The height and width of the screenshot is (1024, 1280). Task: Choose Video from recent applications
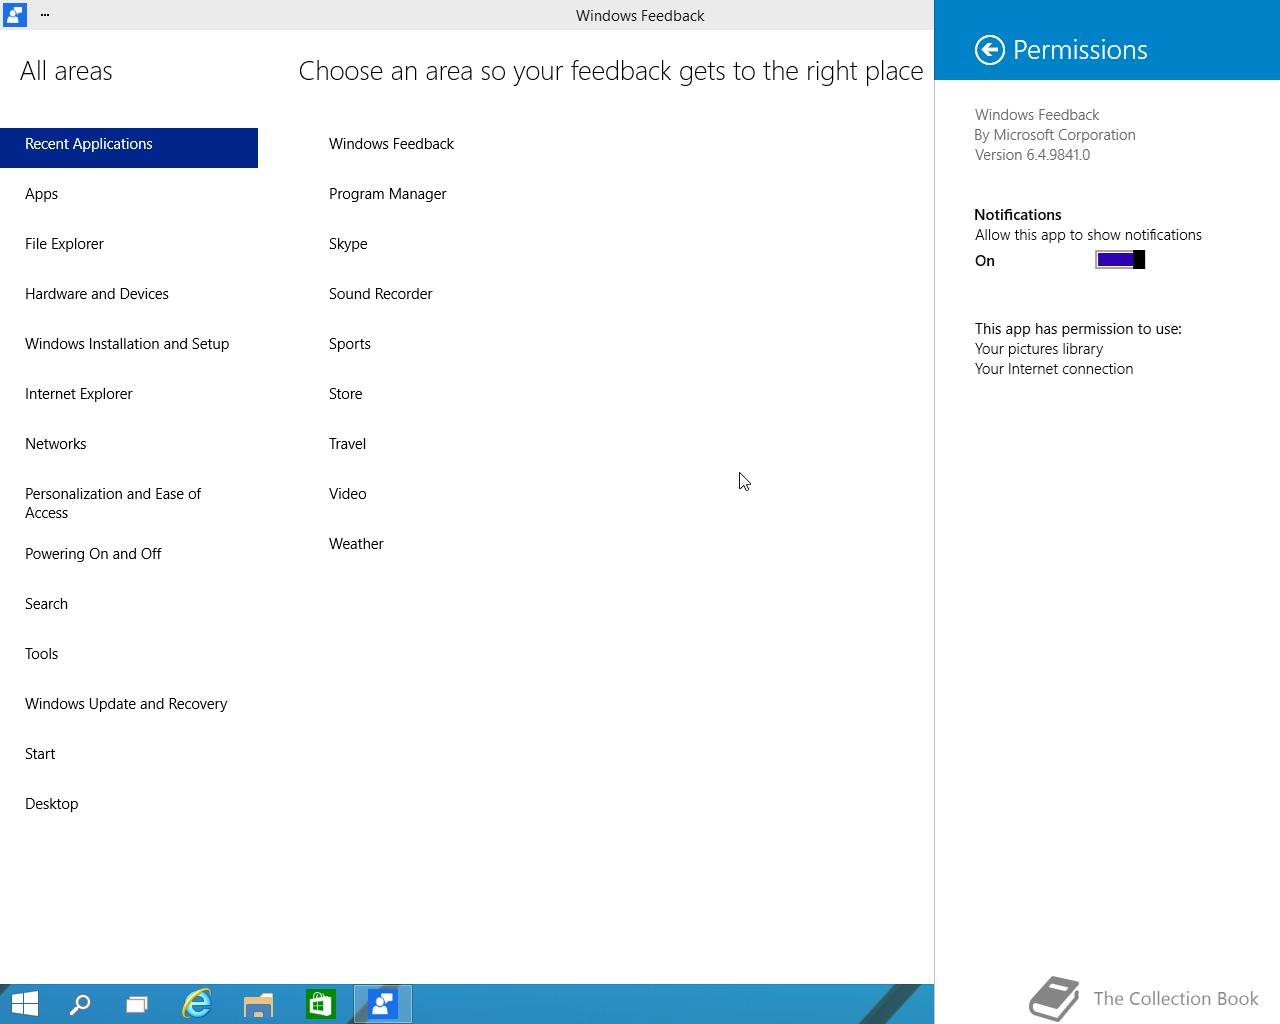(x=347, y=494)
